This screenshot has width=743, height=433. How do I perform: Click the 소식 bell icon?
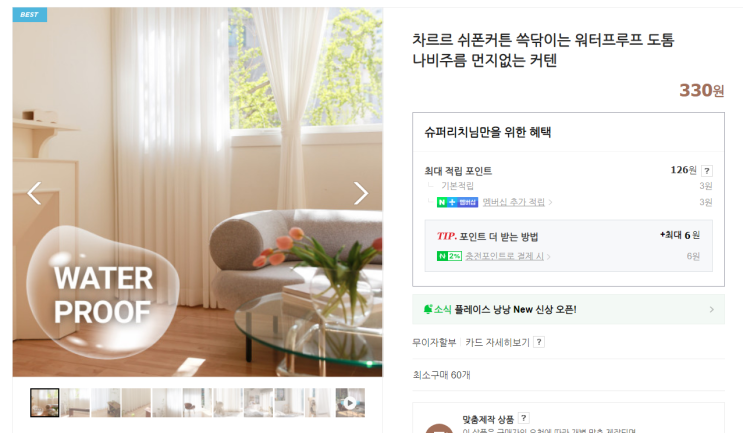tap(428, 309)
